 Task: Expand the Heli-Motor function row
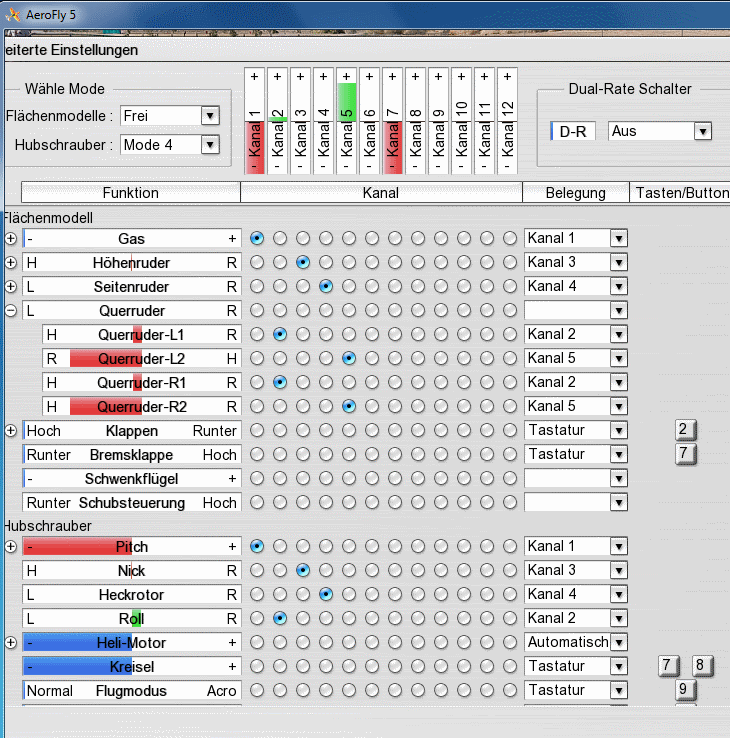pos(11,642)
